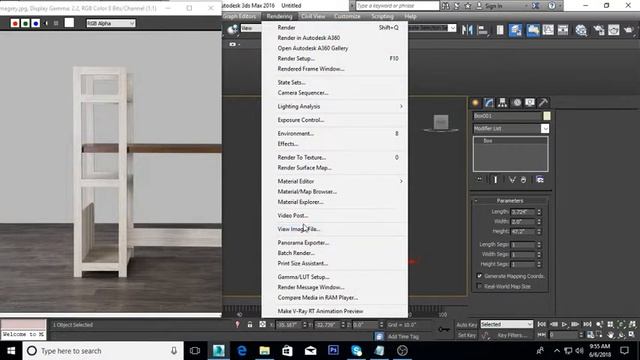The width and height of the screenshot is (640, 360).
Task: Open the View reference coordinate dropdown
Action: [x=251, y=28]
